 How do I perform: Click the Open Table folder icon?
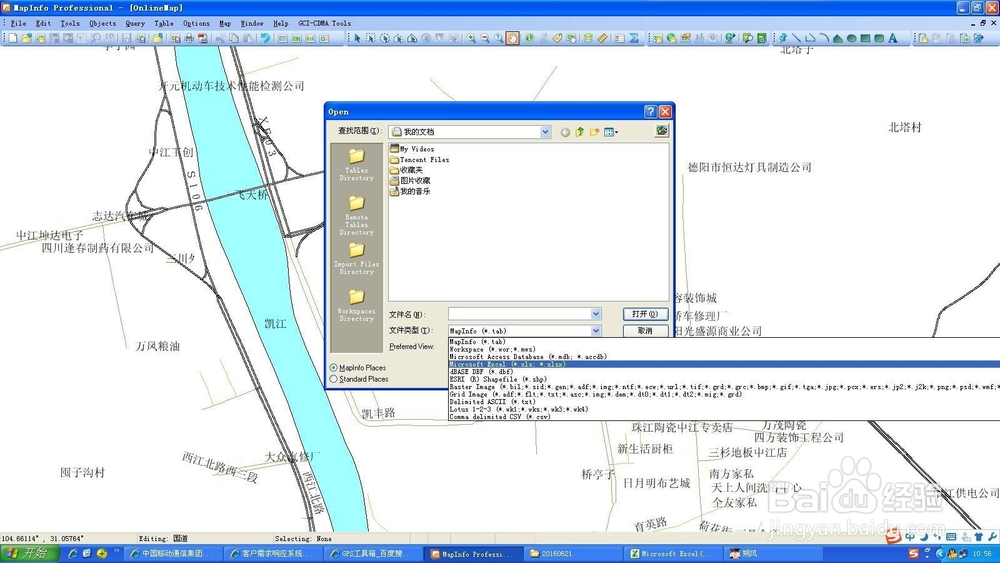26,38
